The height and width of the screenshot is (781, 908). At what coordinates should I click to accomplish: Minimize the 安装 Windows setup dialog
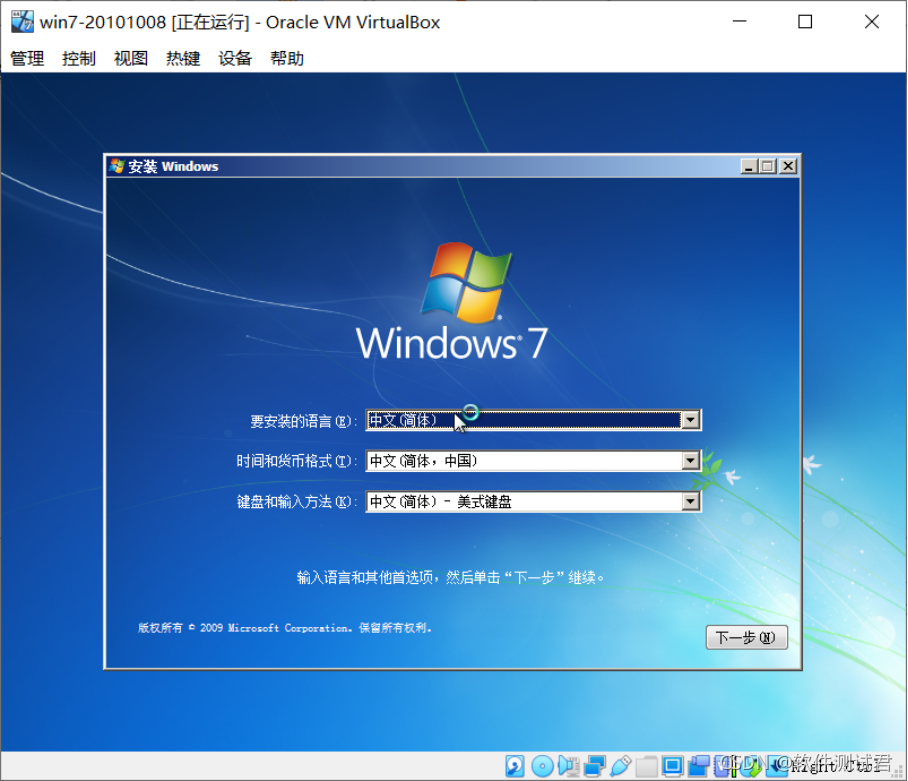[749, 167]
